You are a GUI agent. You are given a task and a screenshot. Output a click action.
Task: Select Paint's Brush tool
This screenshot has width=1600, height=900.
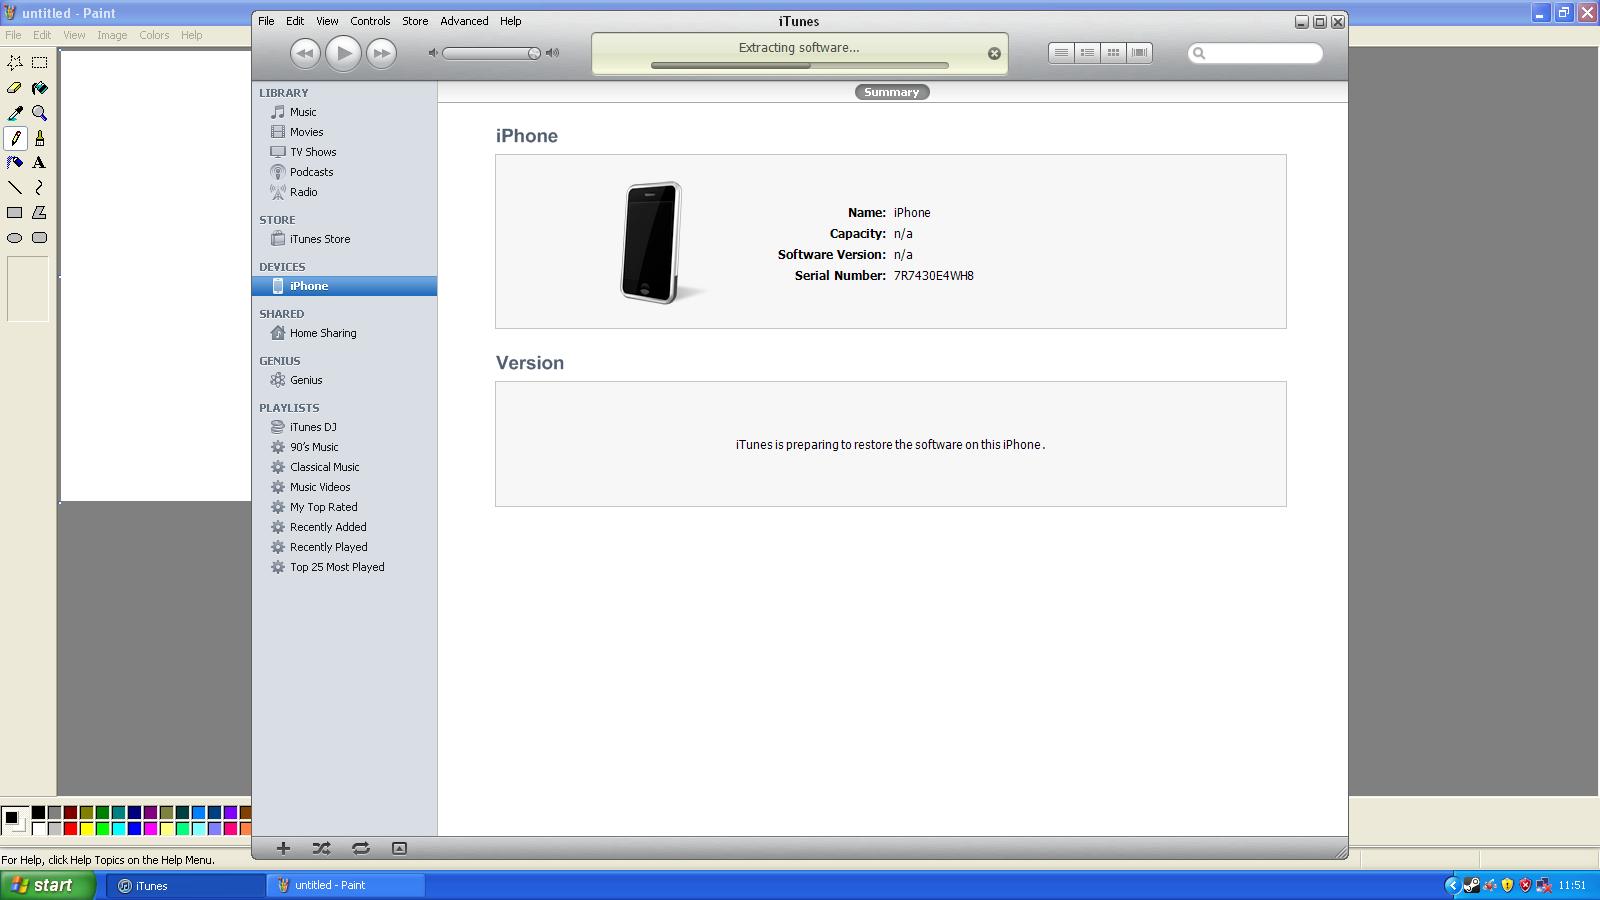point(39,138)
